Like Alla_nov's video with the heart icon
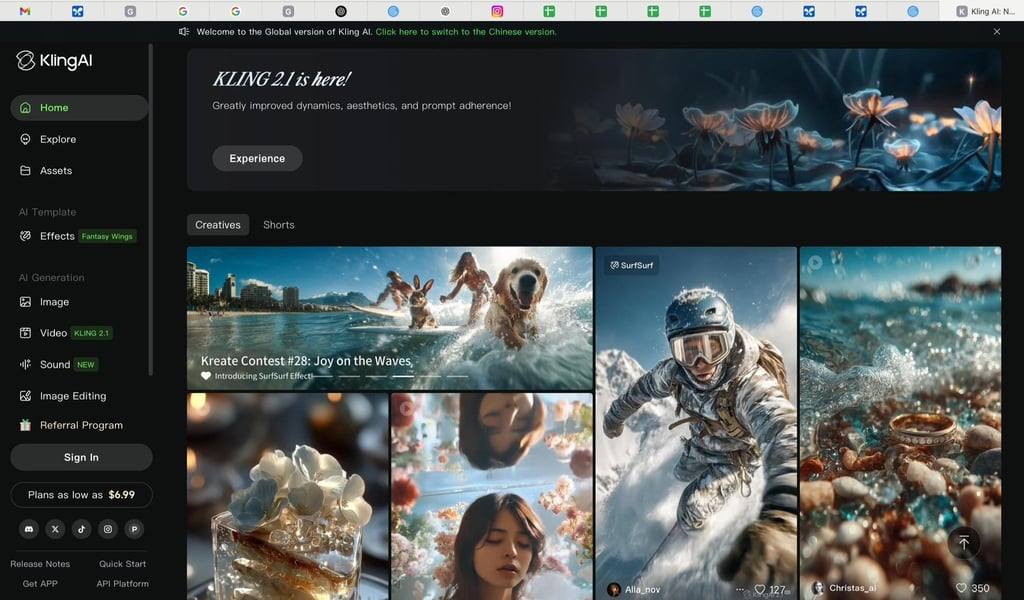This screenshot has height=600, width=1024. [760, 589]
